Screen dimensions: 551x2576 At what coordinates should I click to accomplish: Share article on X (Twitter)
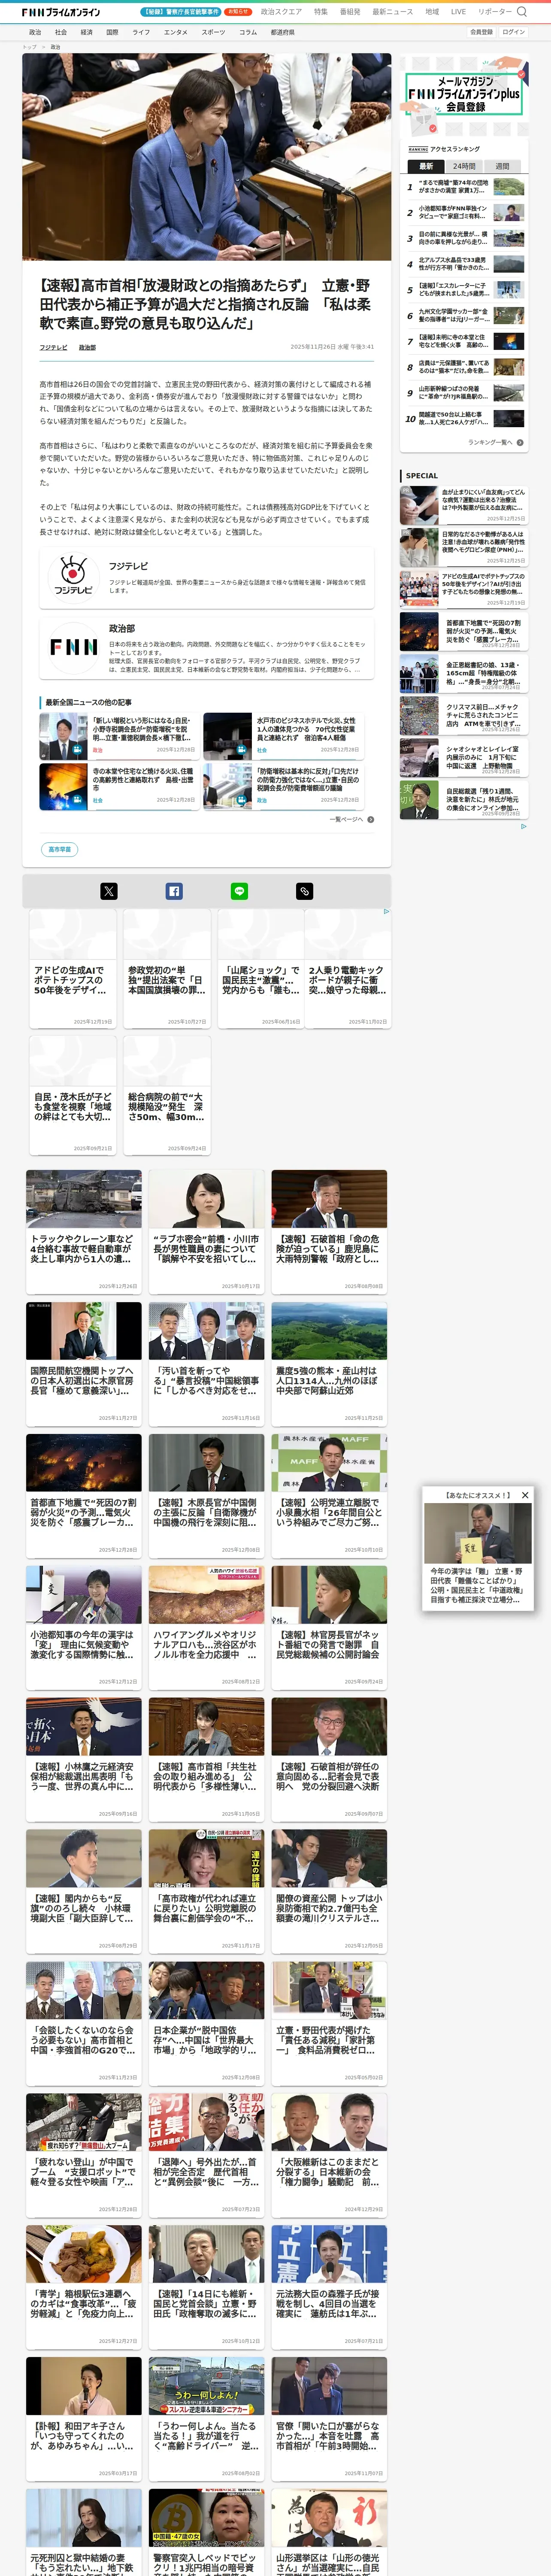click(x=109, y=891)
